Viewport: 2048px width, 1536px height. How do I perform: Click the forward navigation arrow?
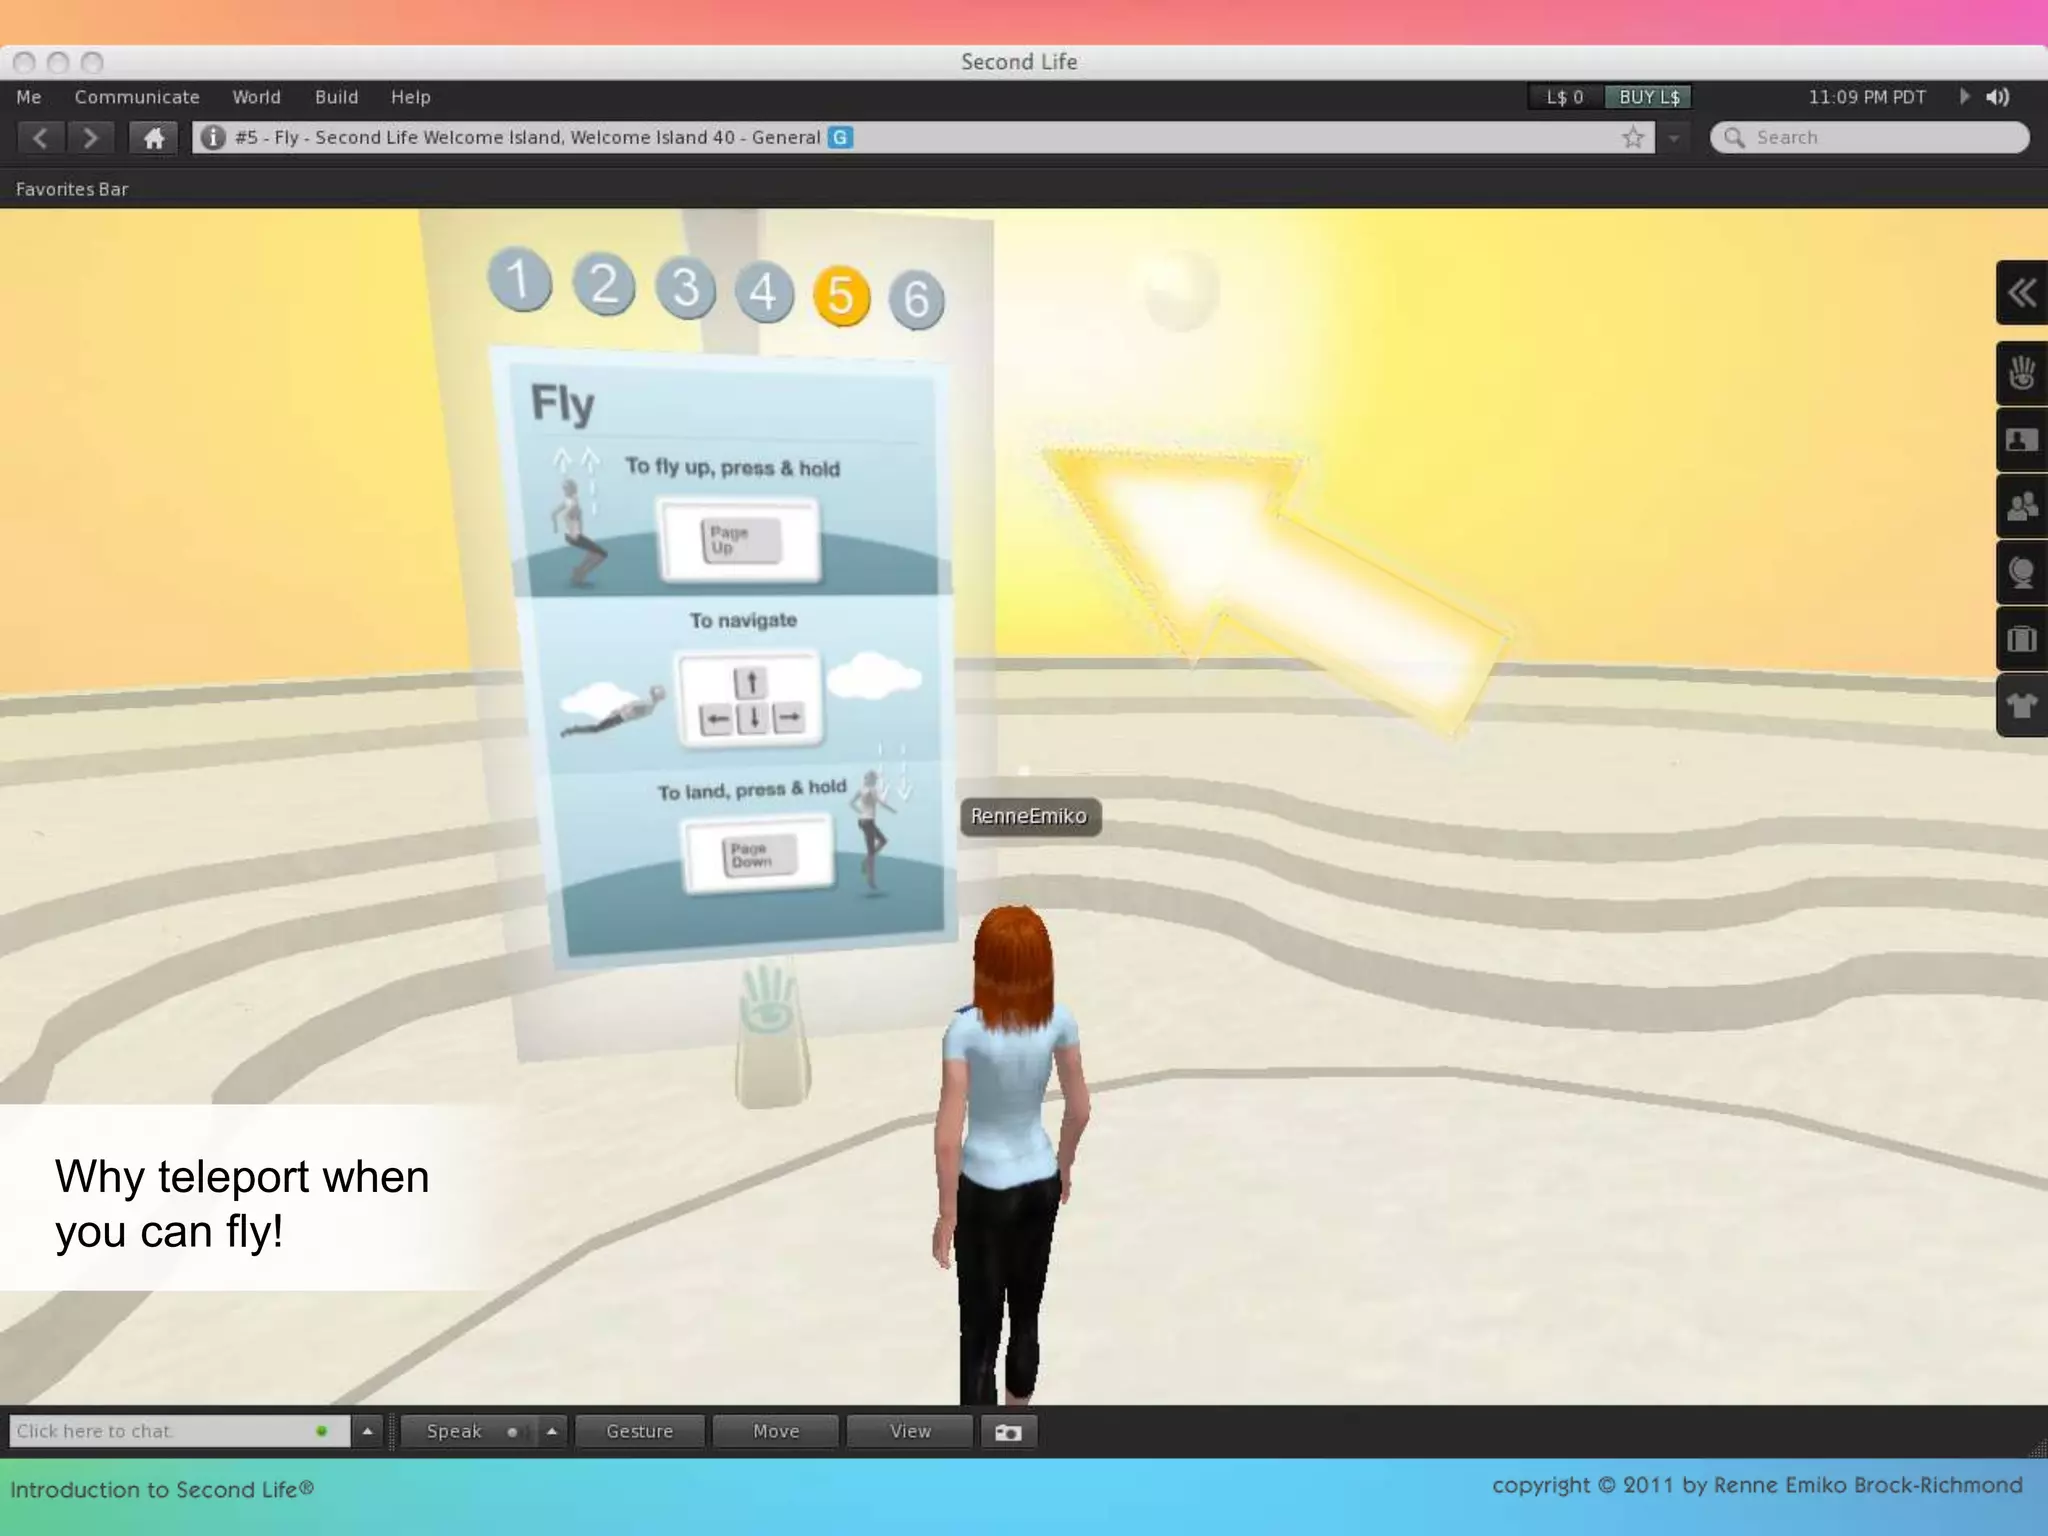pos(91,138)
